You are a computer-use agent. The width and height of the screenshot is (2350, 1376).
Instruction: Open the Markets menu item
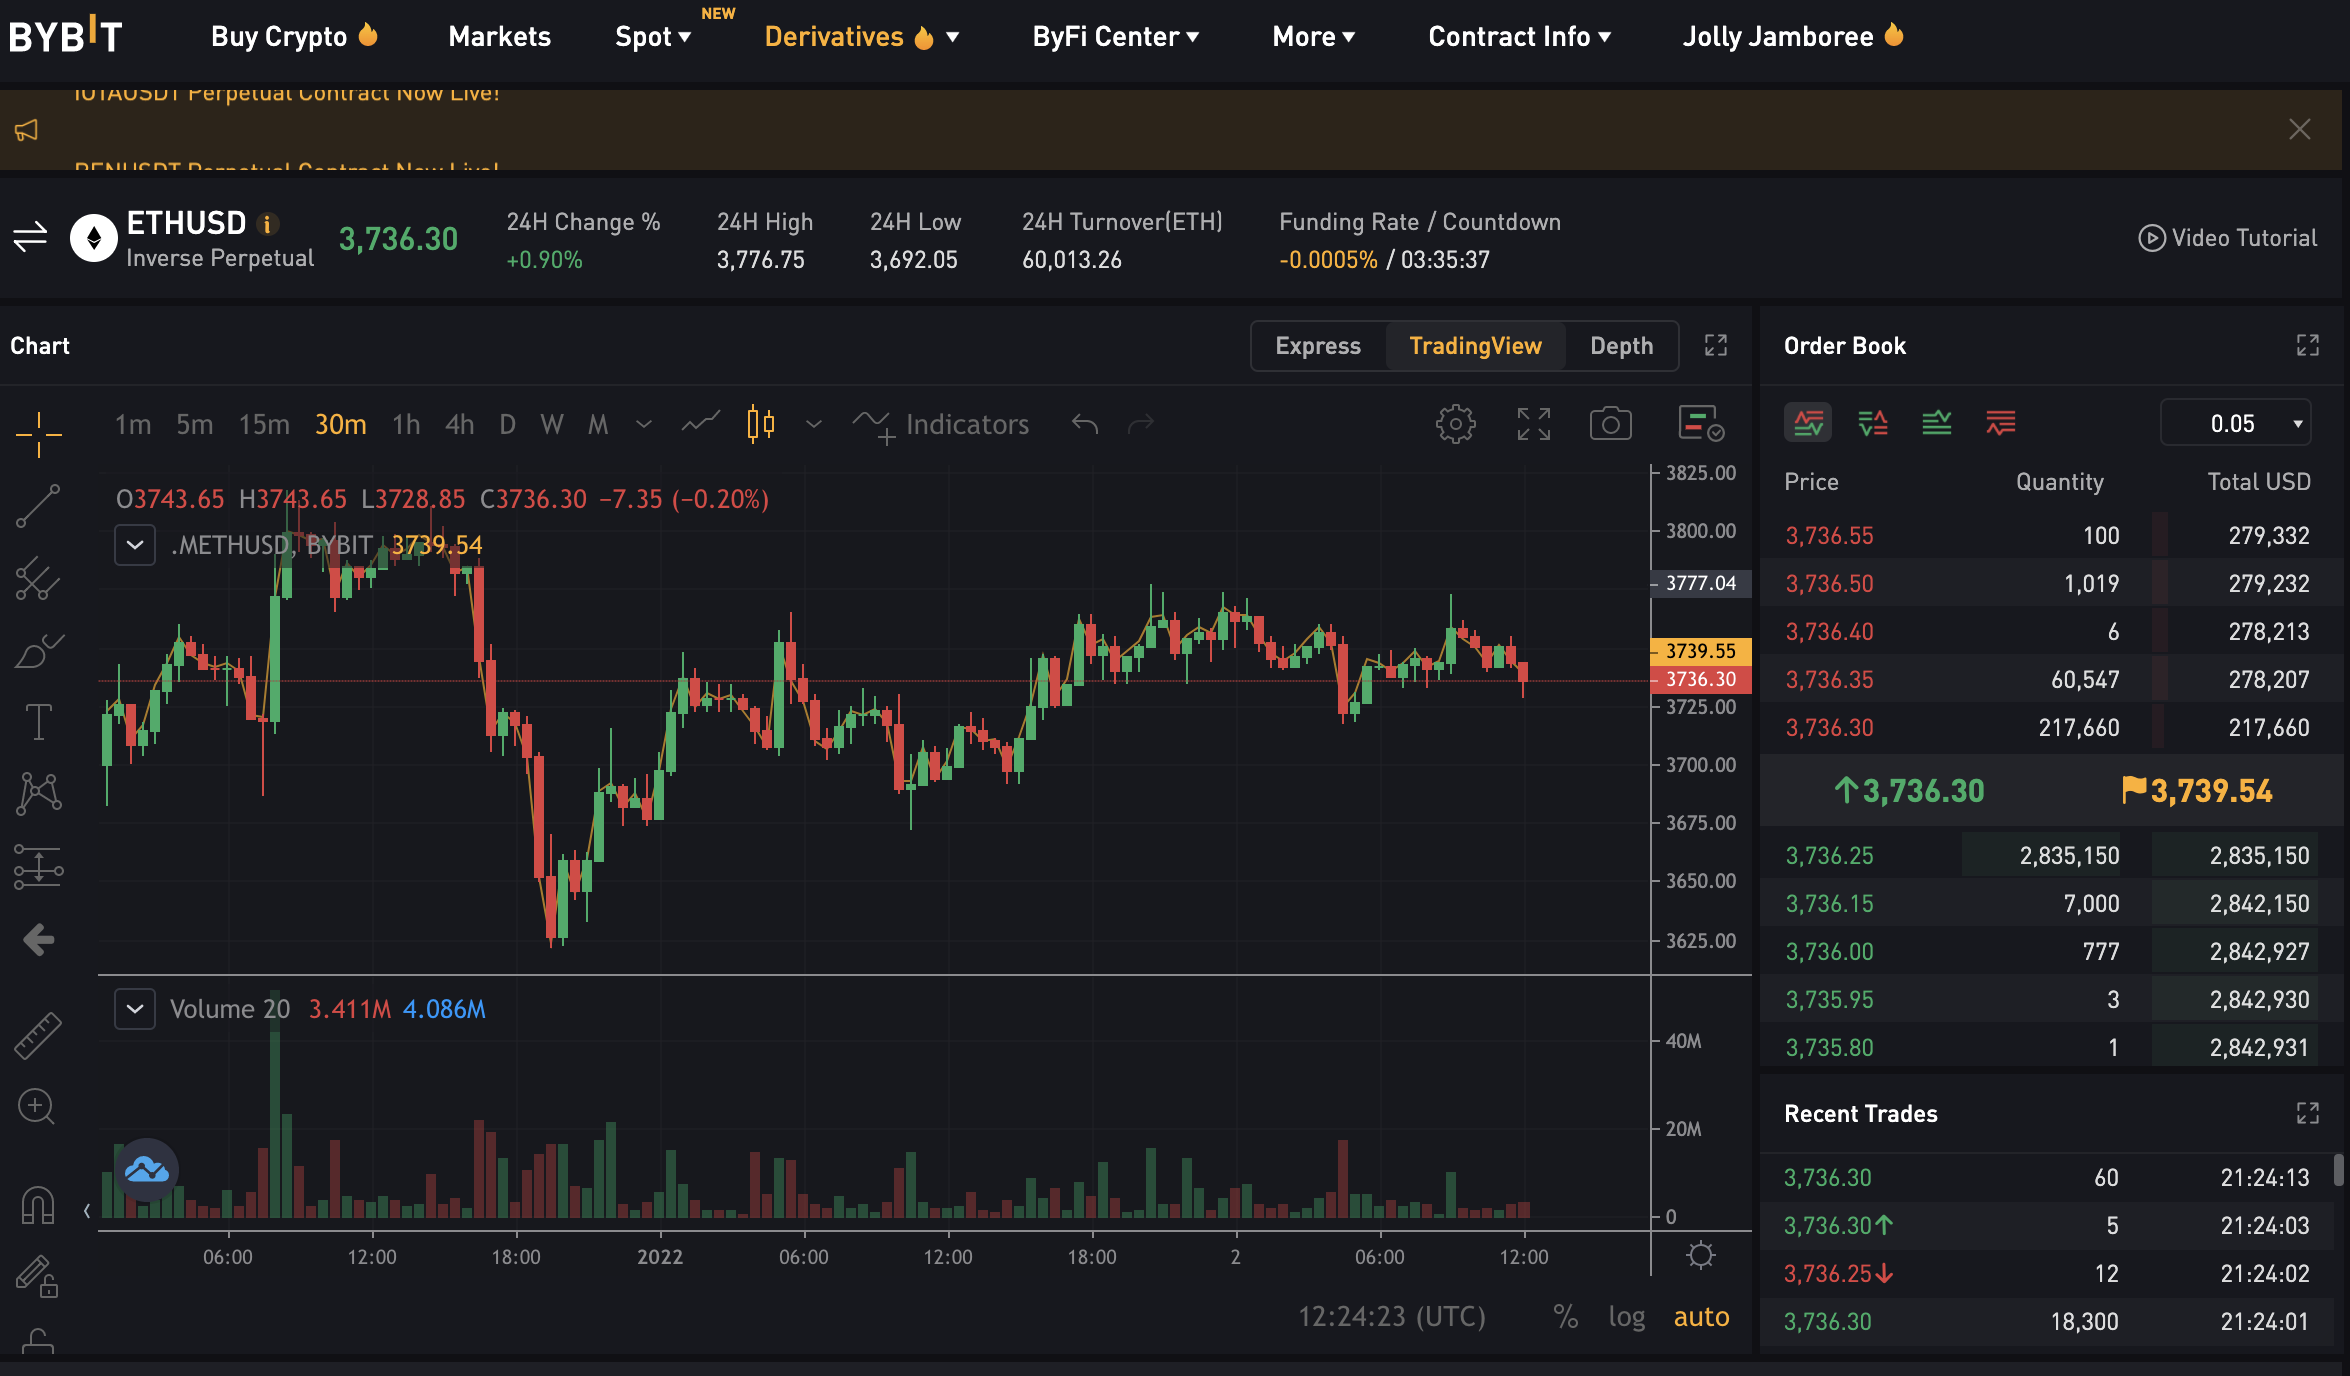point(499,37)
